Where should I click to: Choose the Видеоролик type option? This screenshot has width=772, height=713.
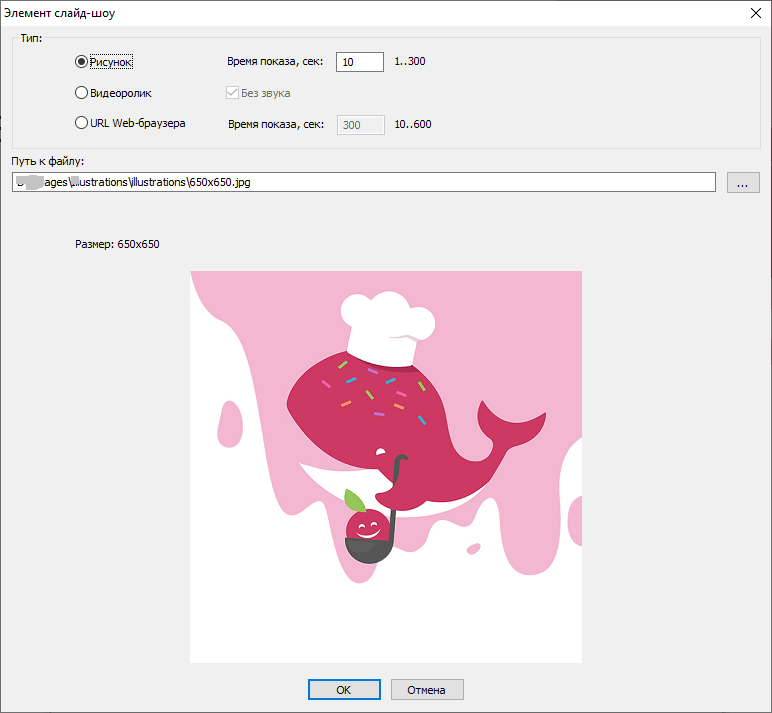pos(82,93)
